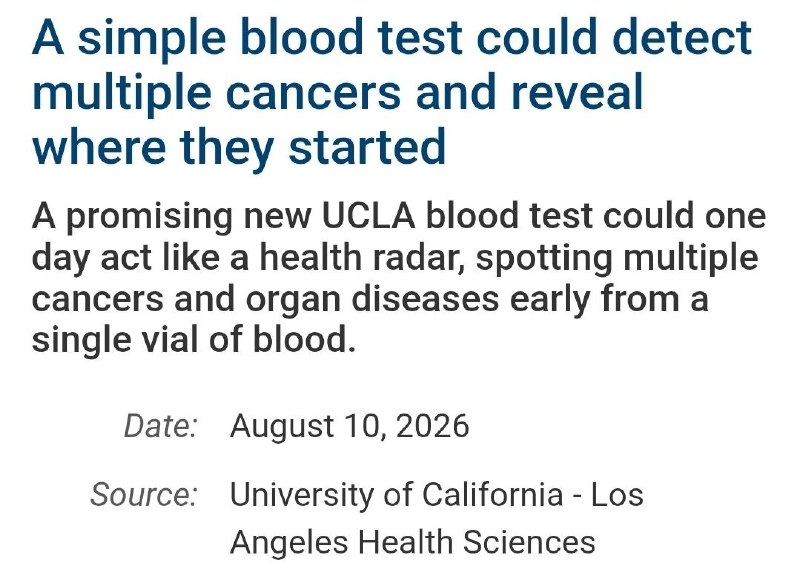800x569 pixels.
Task: Click the word "early" in the summary
Action: [550, 301]
